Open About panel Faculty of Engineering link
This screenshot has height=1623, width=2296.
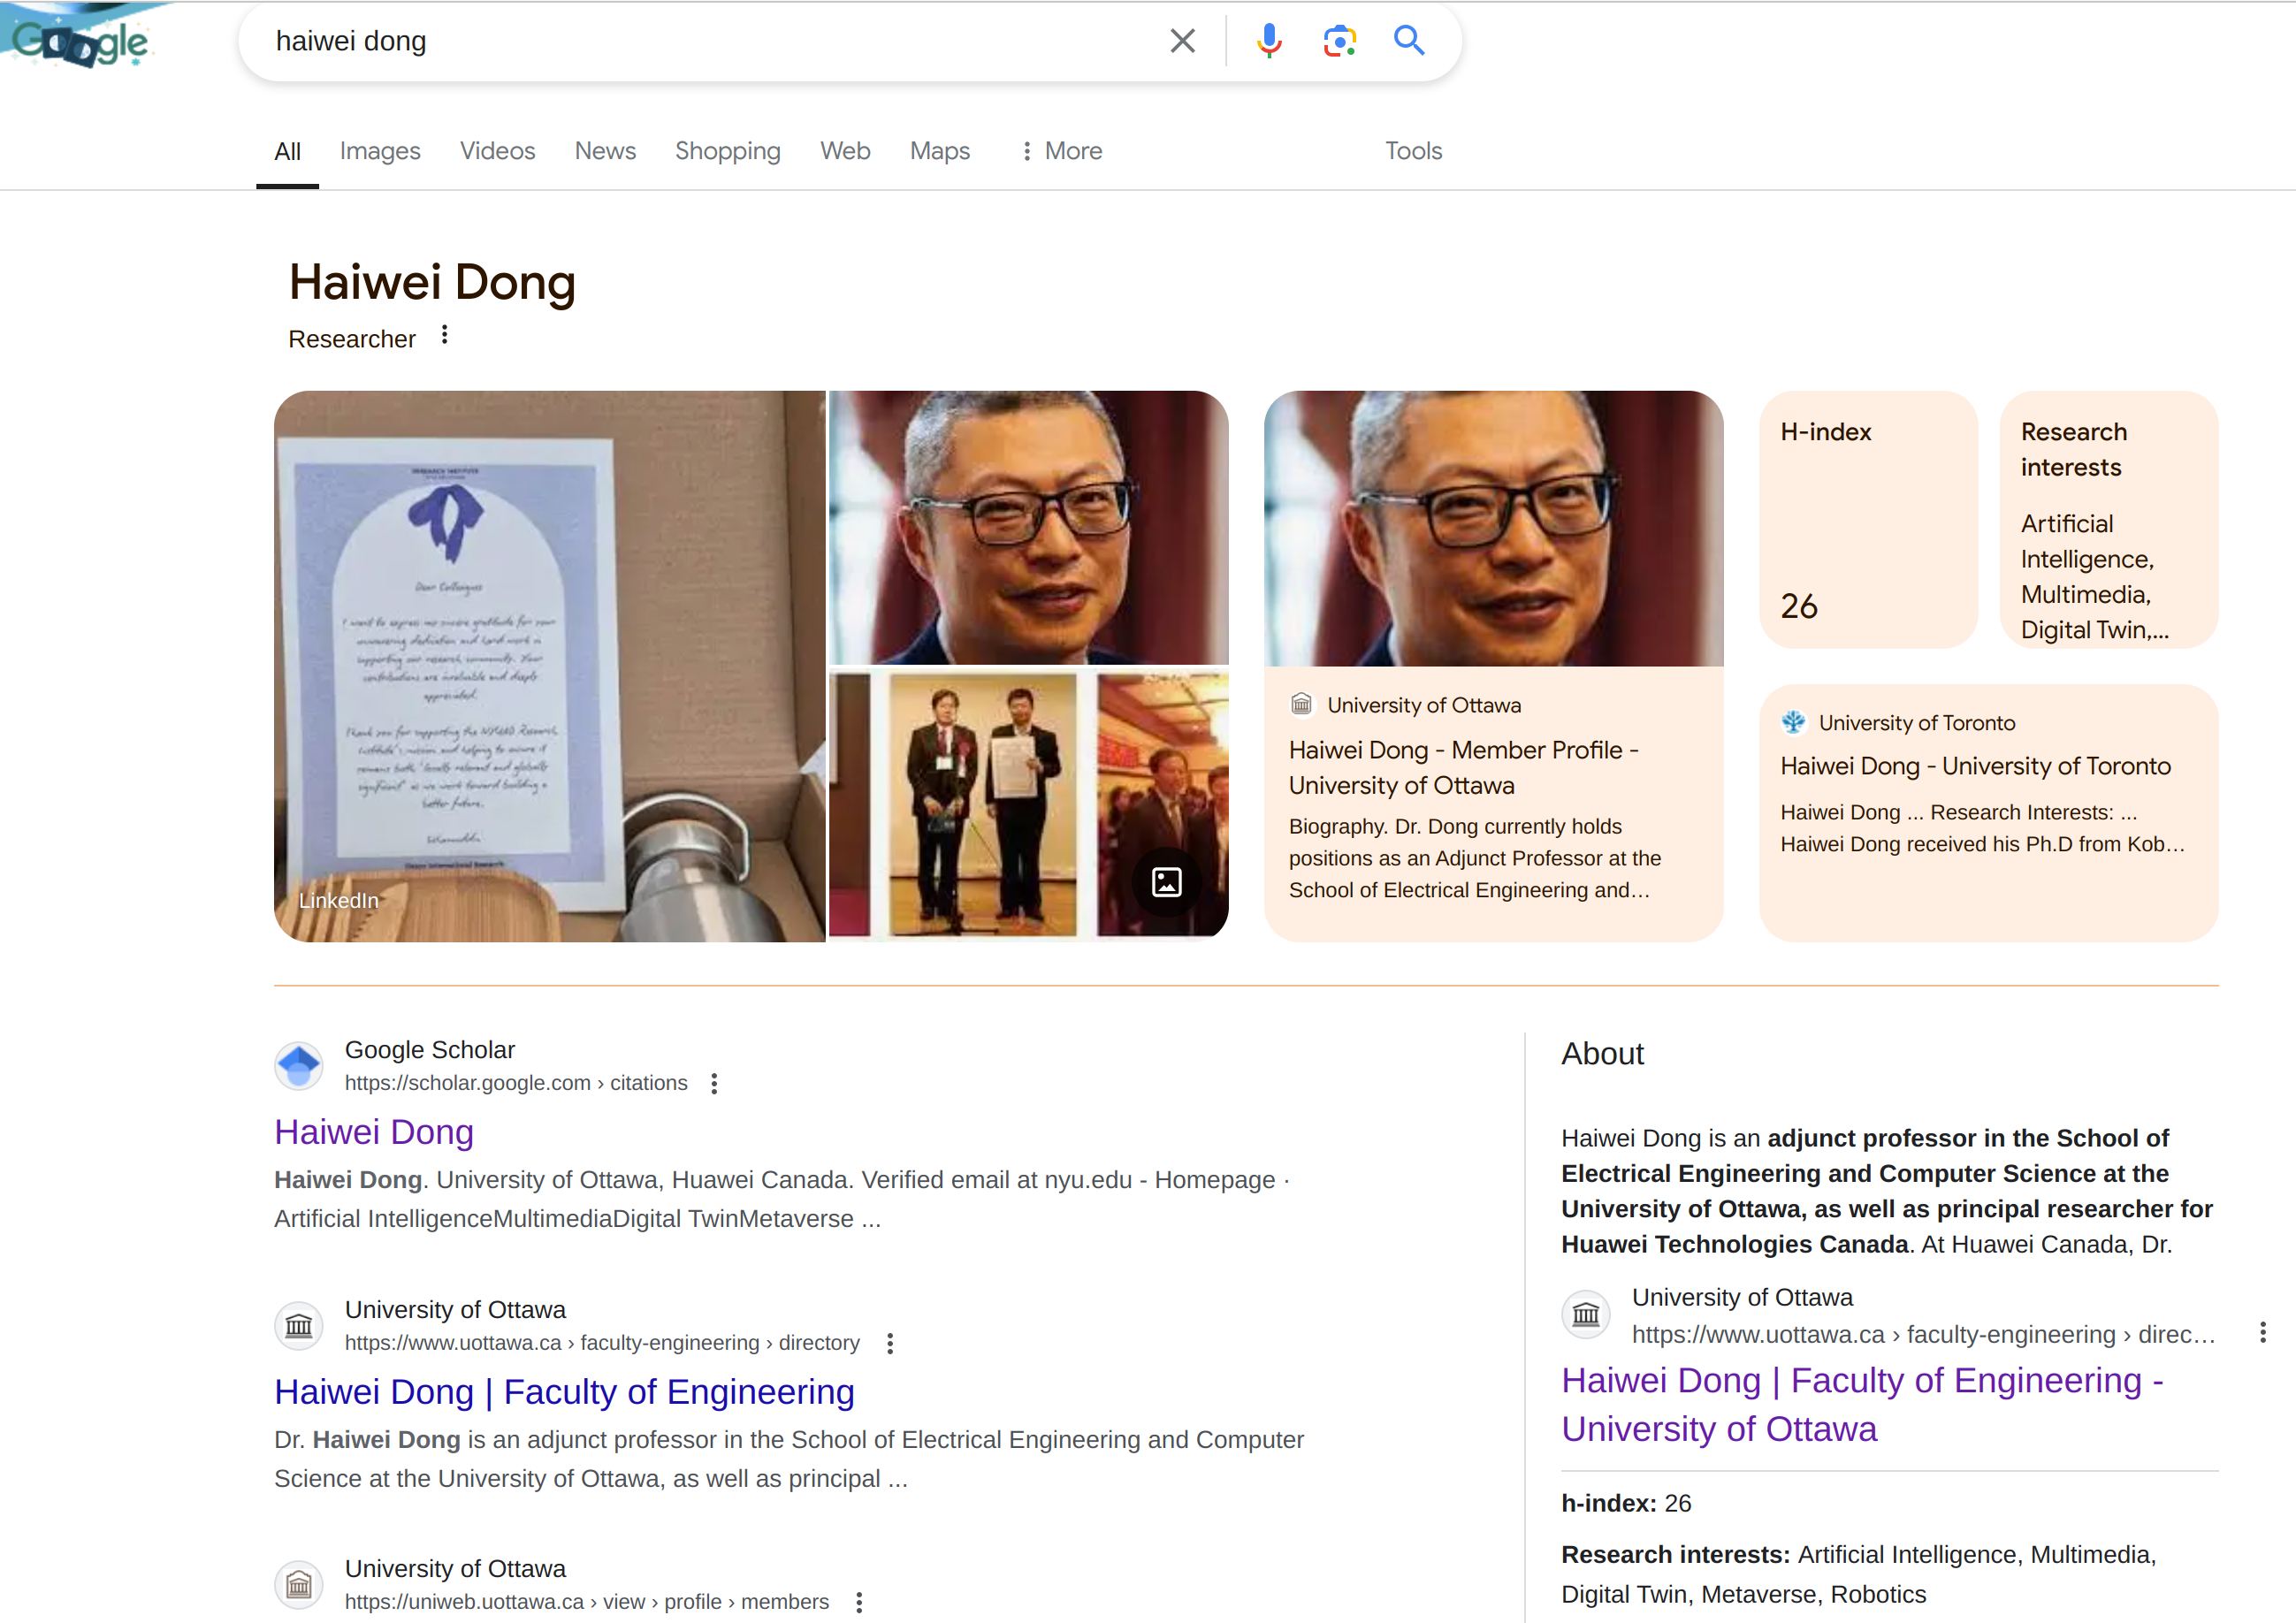coord(1862,1405)
